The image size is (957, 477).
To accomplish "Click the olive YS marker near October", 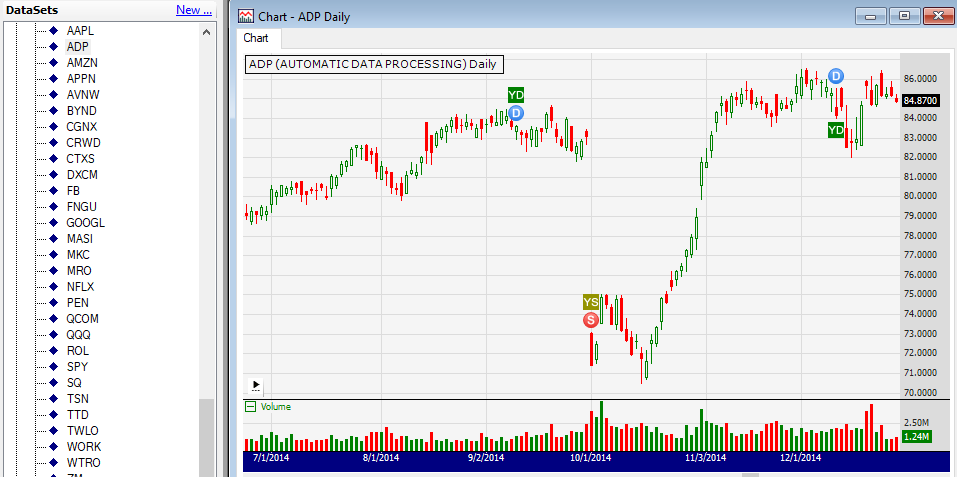I will click(x=590, y=302).
